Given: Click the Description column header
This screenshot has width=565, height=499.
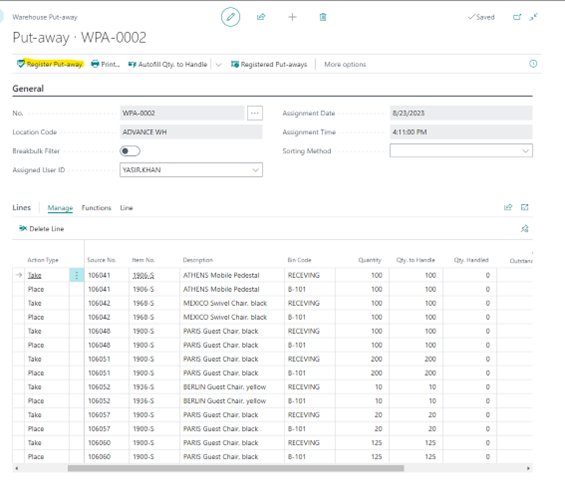Looking at the screenshot, I should click(x=198, y=260).
